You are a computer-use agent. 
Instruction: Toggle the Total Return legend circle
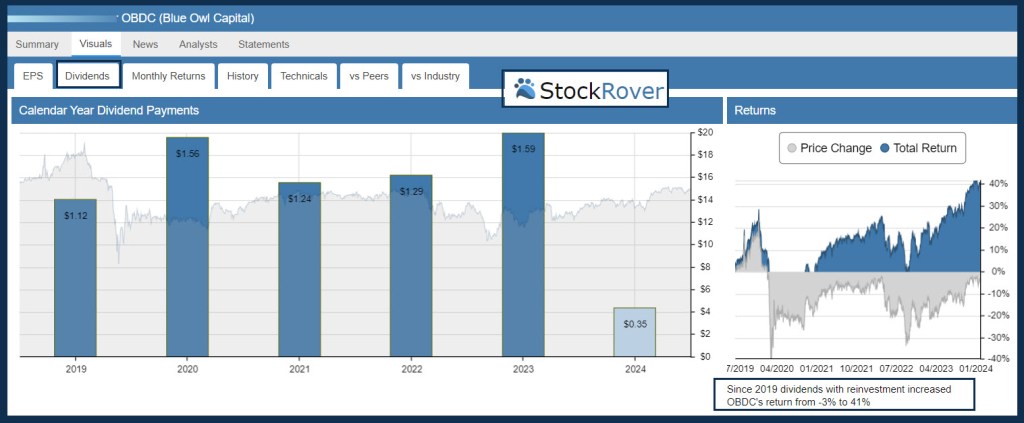(x=885, y=149)
